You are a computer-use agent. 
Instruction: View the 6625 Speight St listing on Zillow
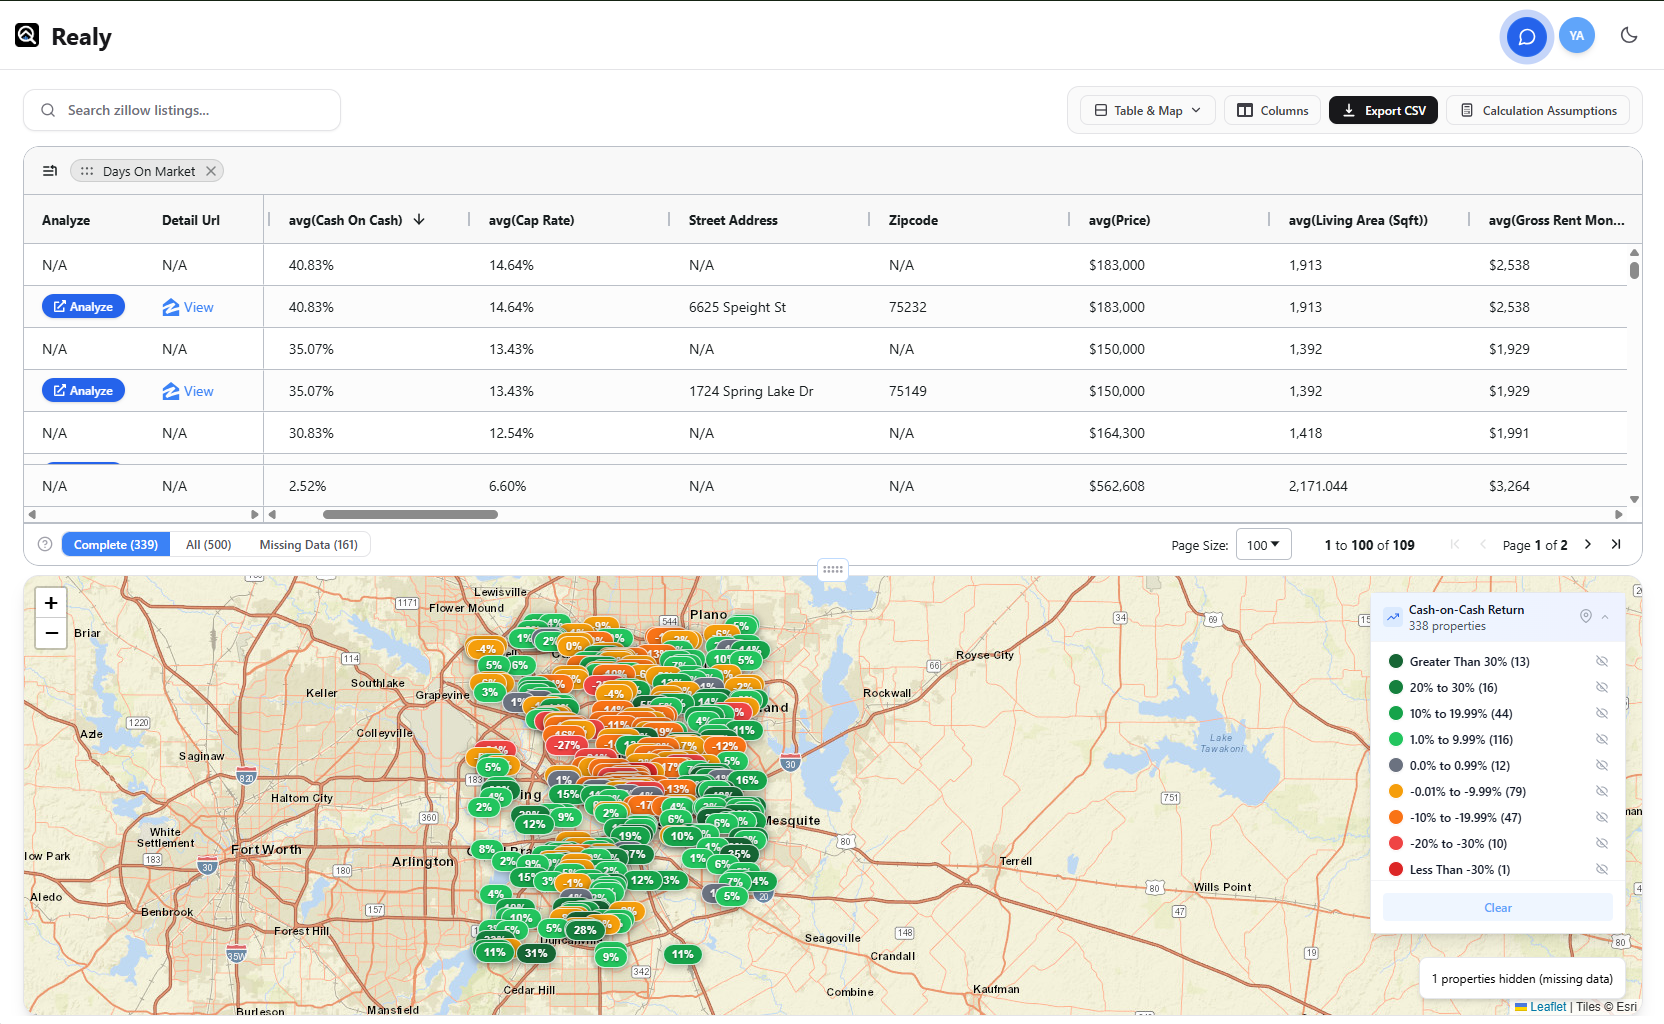(188, 307)
